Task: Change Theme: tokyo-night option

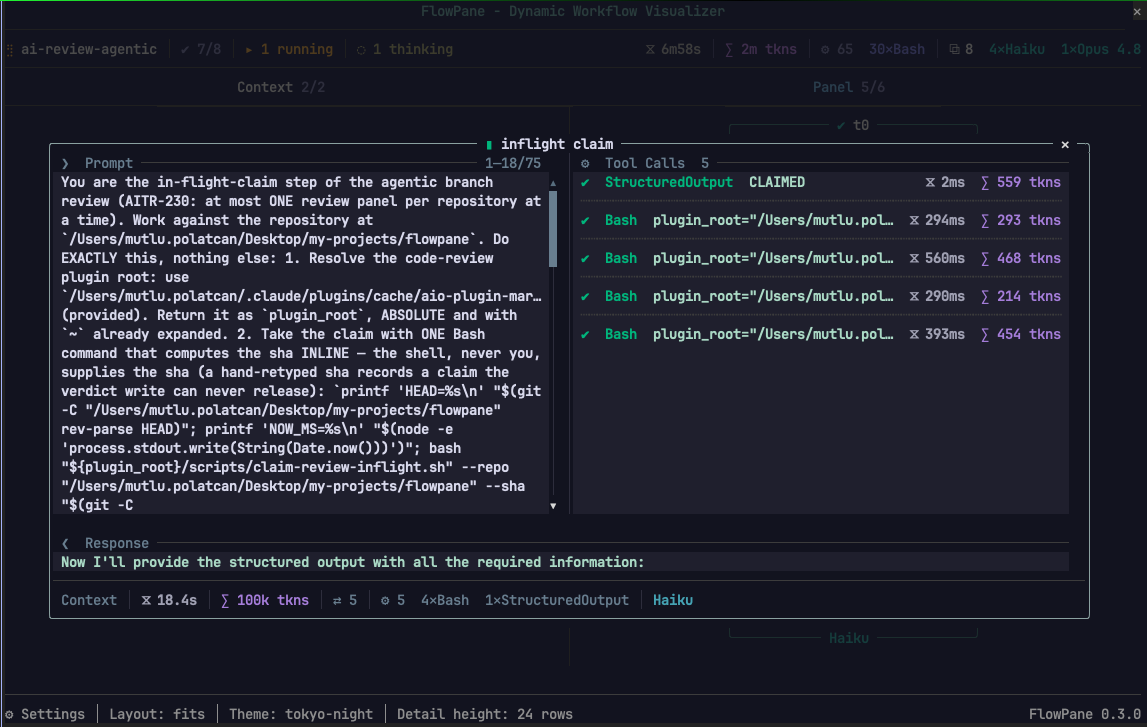Action: 301,714
